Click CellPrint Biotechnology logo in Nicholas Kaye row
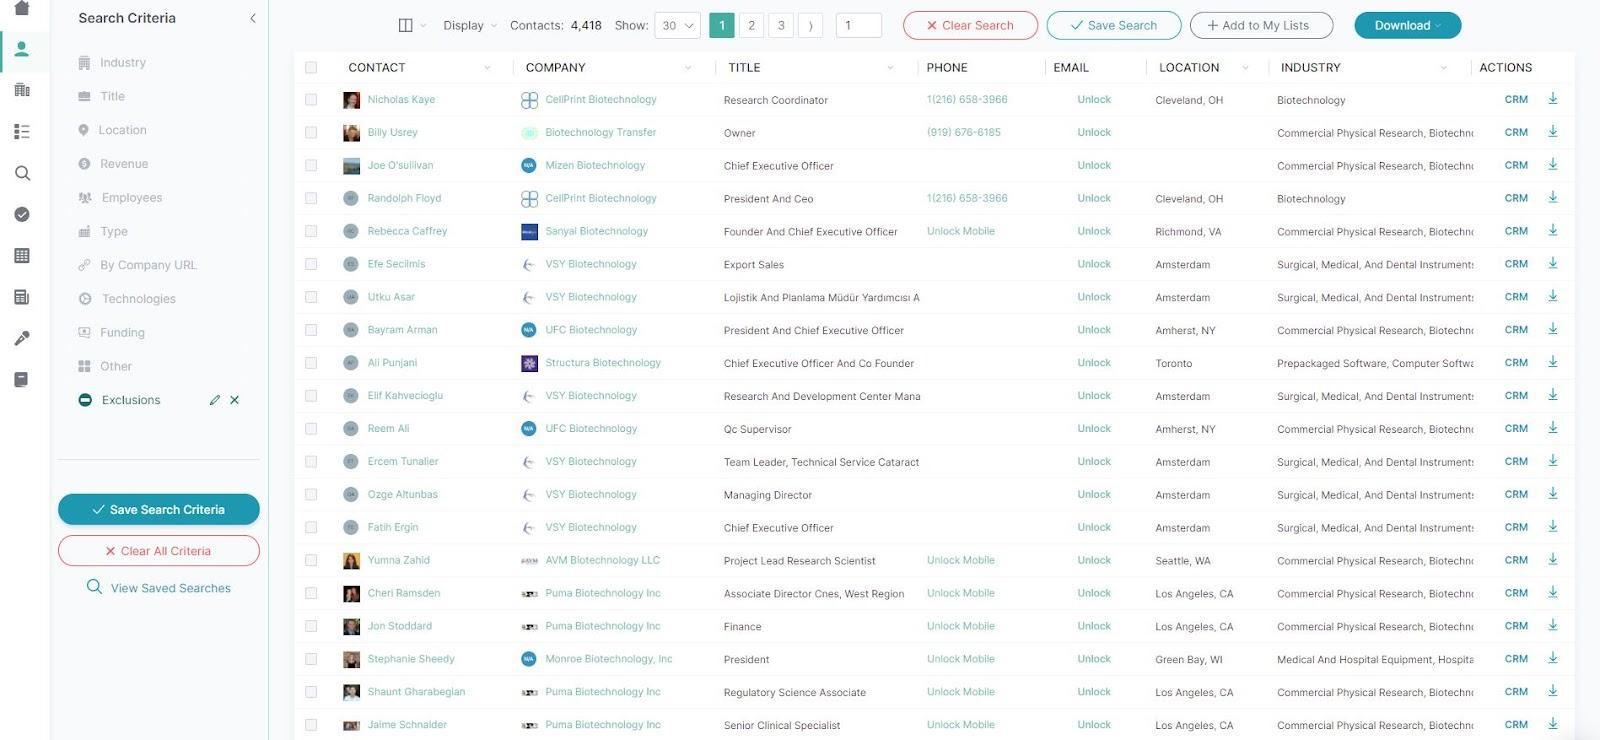This screenshot has height=740, width=1600. click(529, 100)
